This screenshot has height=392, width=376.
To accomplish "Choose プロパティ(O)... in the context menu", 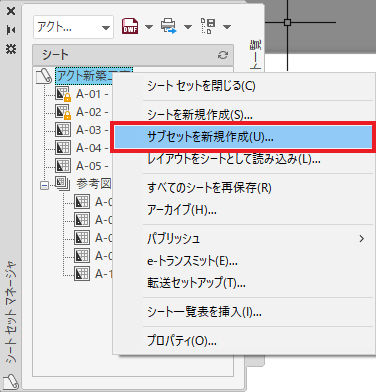I will (x=244, y=341).
